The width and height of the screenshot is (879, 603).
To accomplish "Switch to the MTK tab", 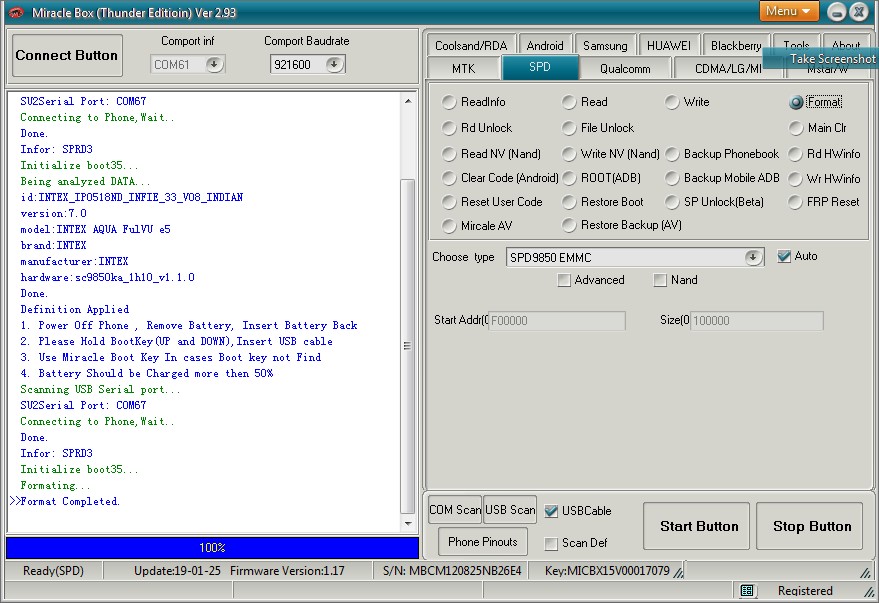I will click(x=463, y=68).
